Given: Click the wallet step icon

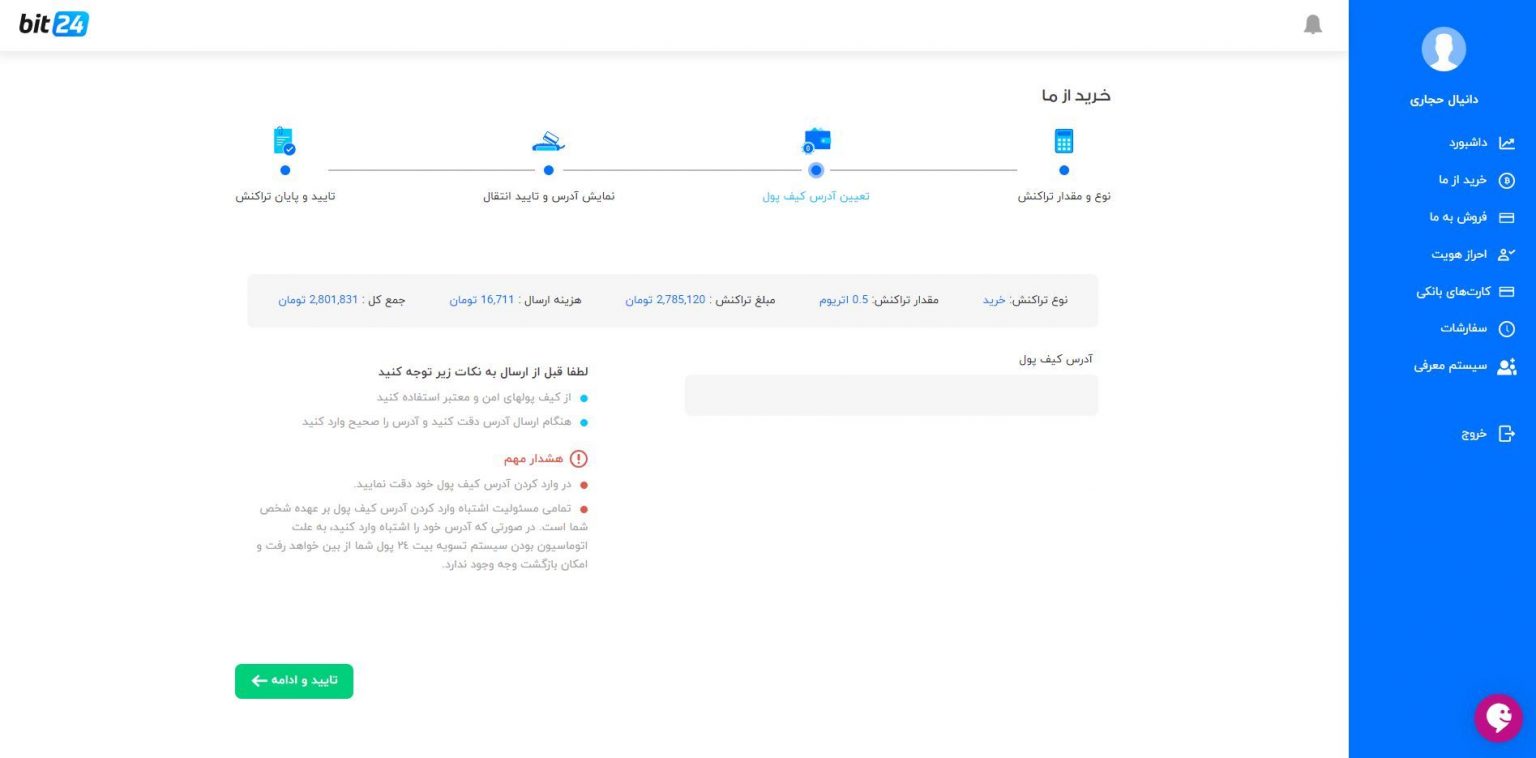Looking at the screenshot, I should tap(816, 141).
